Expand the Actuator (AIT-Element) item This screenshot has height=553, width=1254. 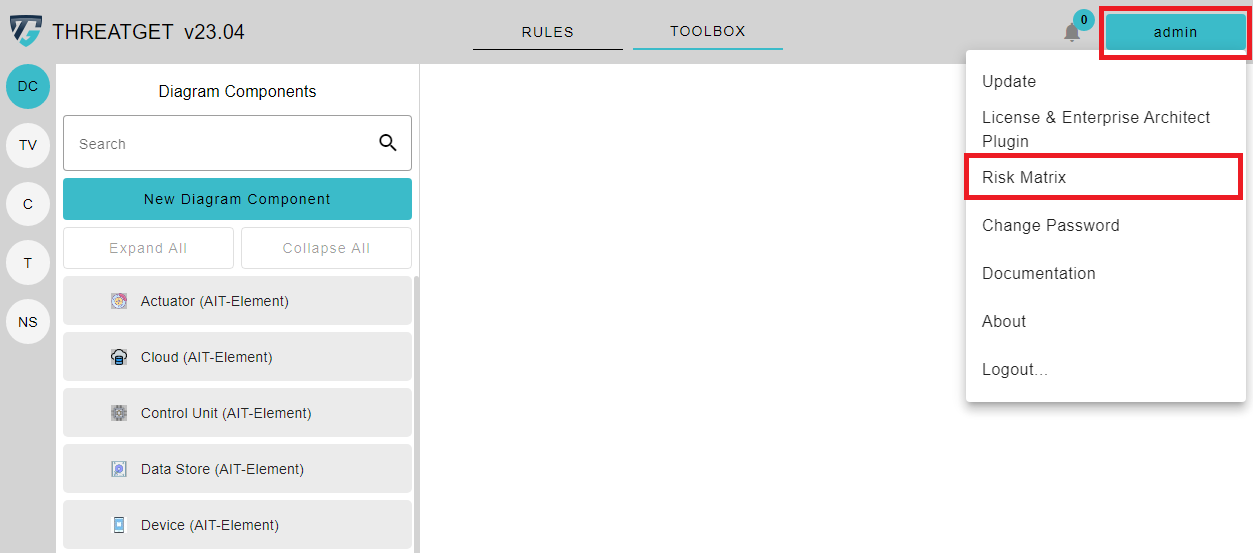(x=237, y=301)
